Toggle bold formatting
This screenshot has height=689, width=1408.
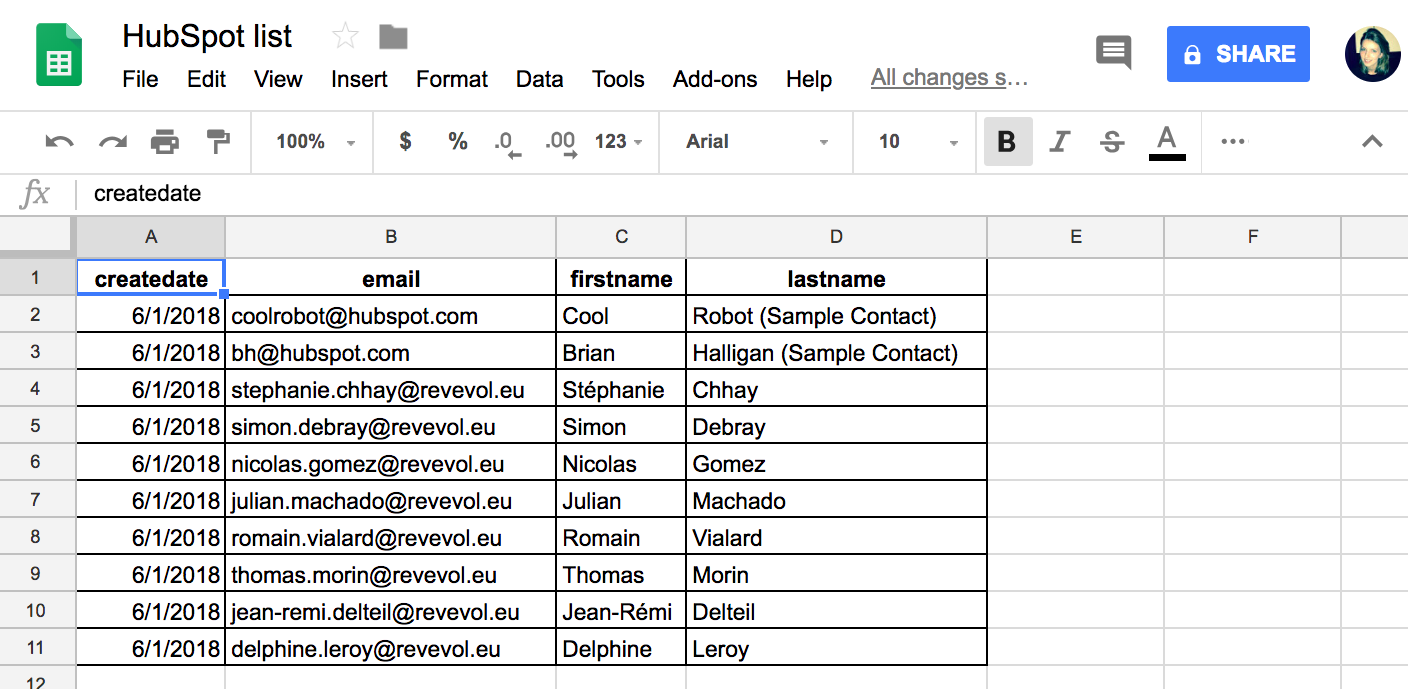[x=1008, y=142]
